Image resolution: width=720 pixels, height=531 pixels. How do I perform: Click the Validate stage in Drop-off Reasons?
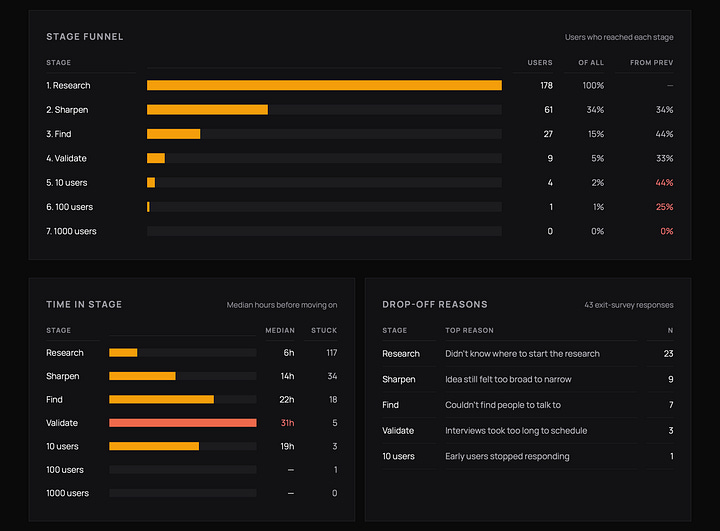click(398, 431)
